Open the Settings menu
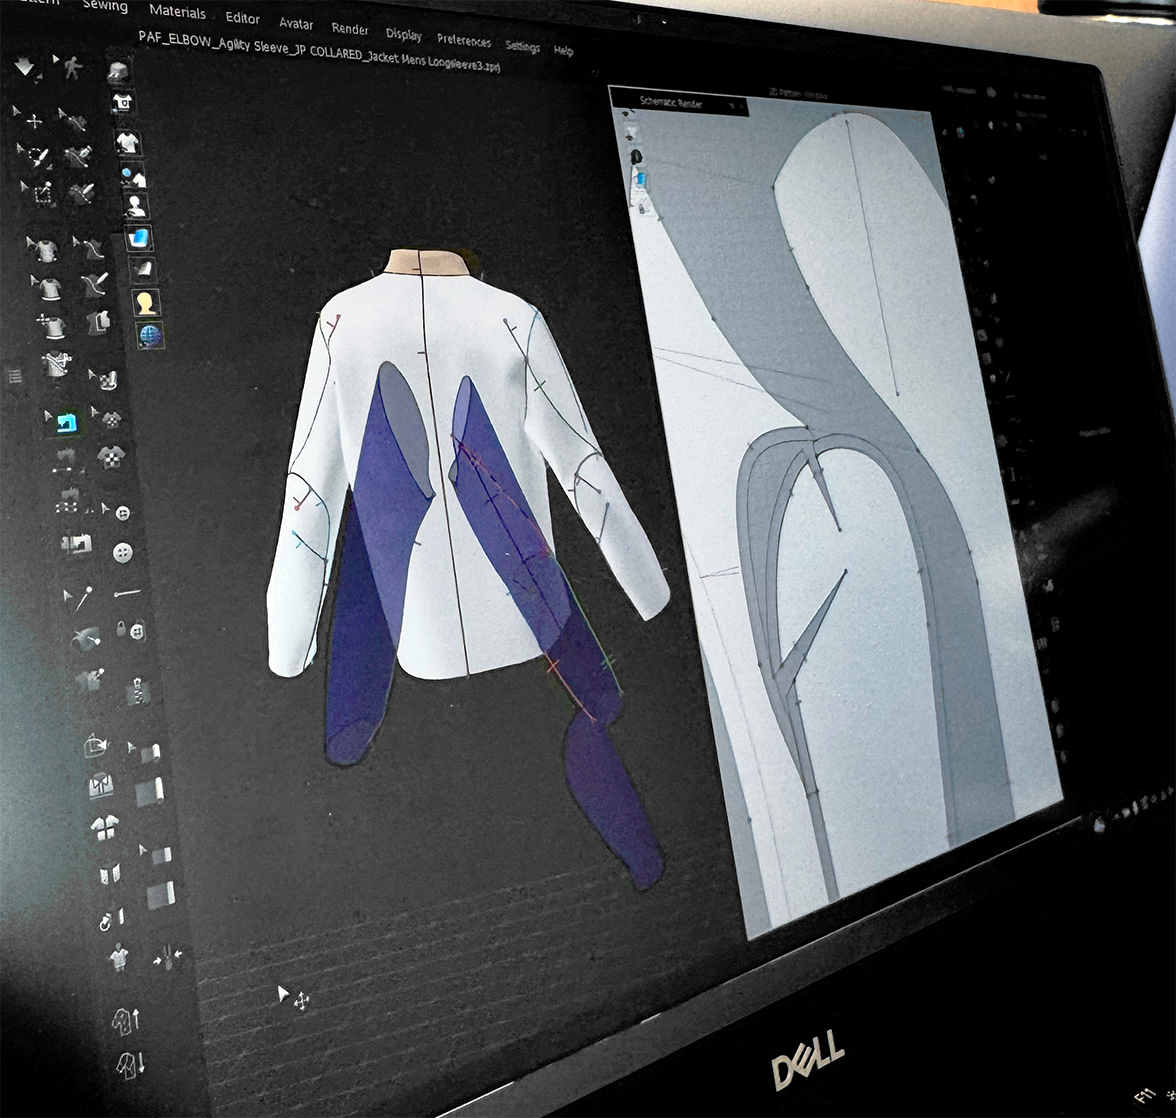The height and width of the screenshot is (1118, 1176). point(522,46)
